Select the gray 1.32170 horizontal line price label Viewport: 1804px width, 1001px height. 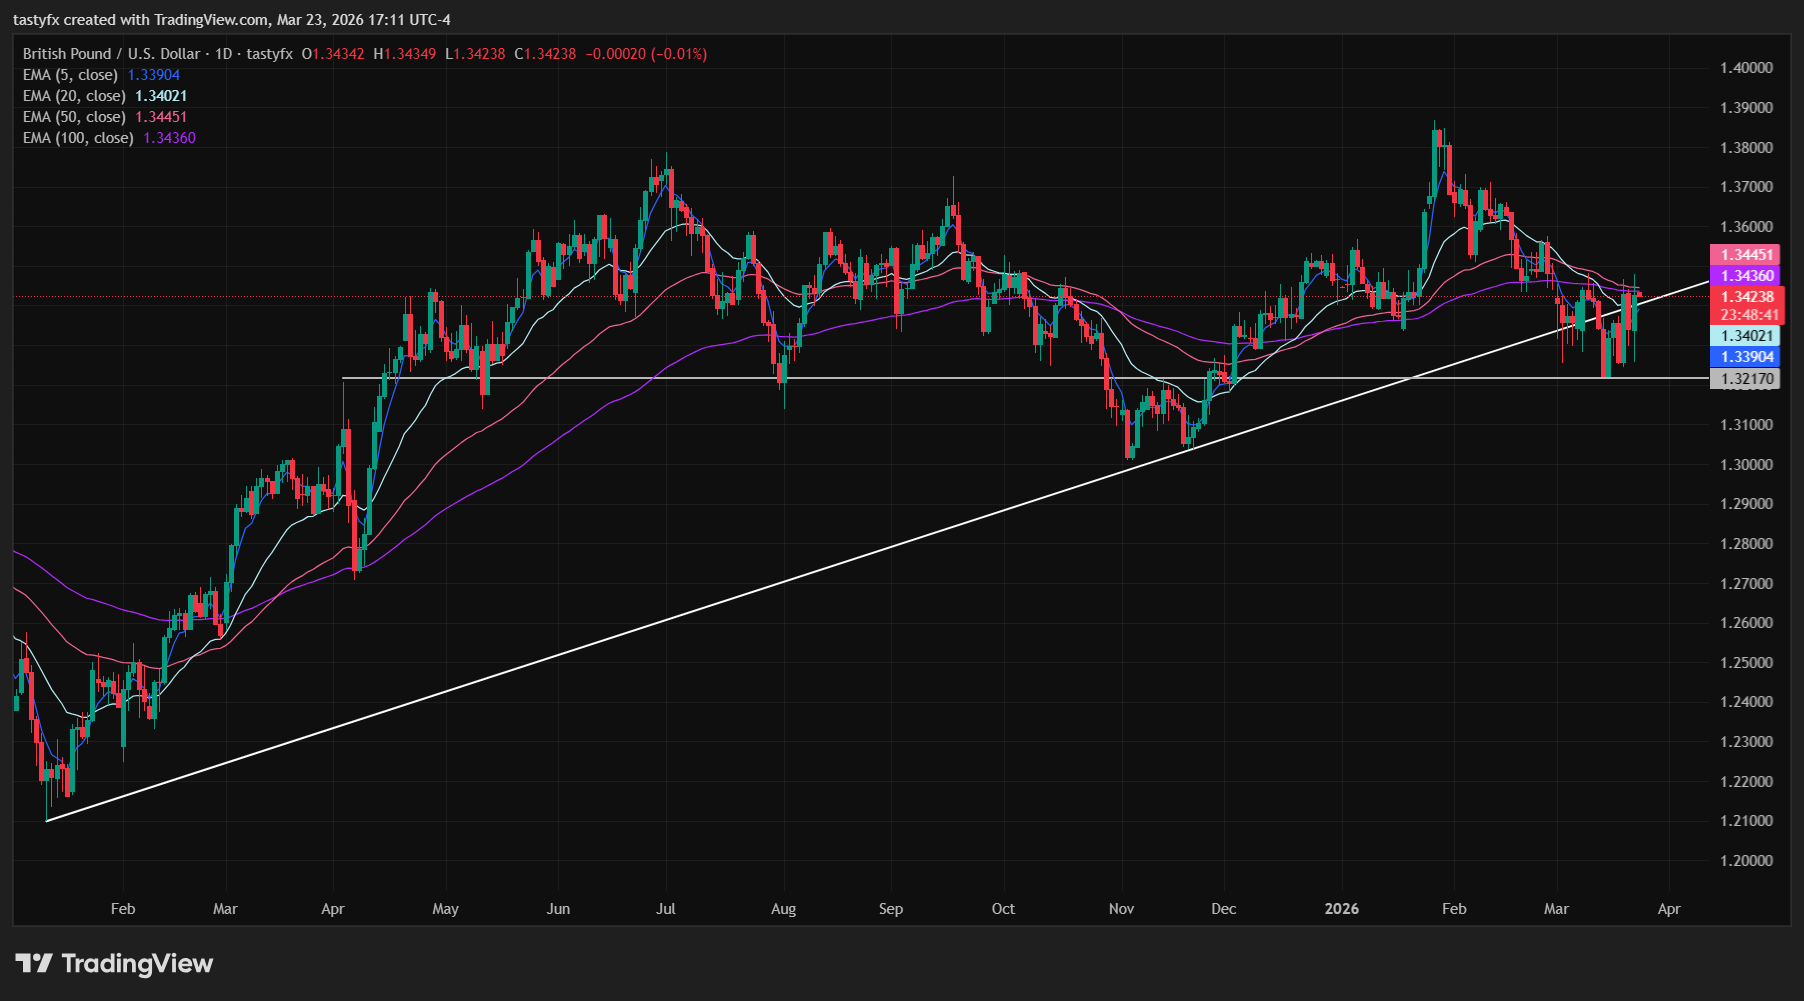pos(1744,378)
